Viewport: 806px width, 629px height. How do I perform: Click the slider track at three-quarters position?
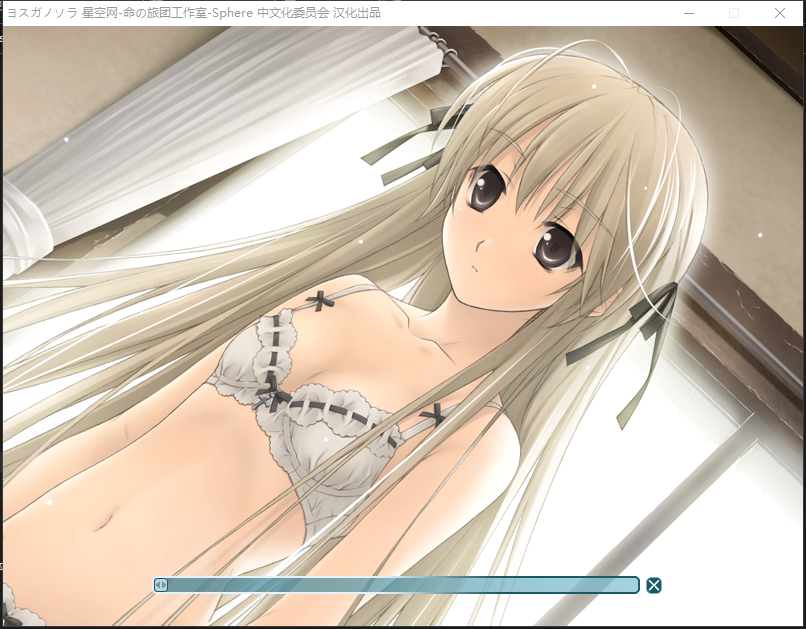tap(517, 585)
